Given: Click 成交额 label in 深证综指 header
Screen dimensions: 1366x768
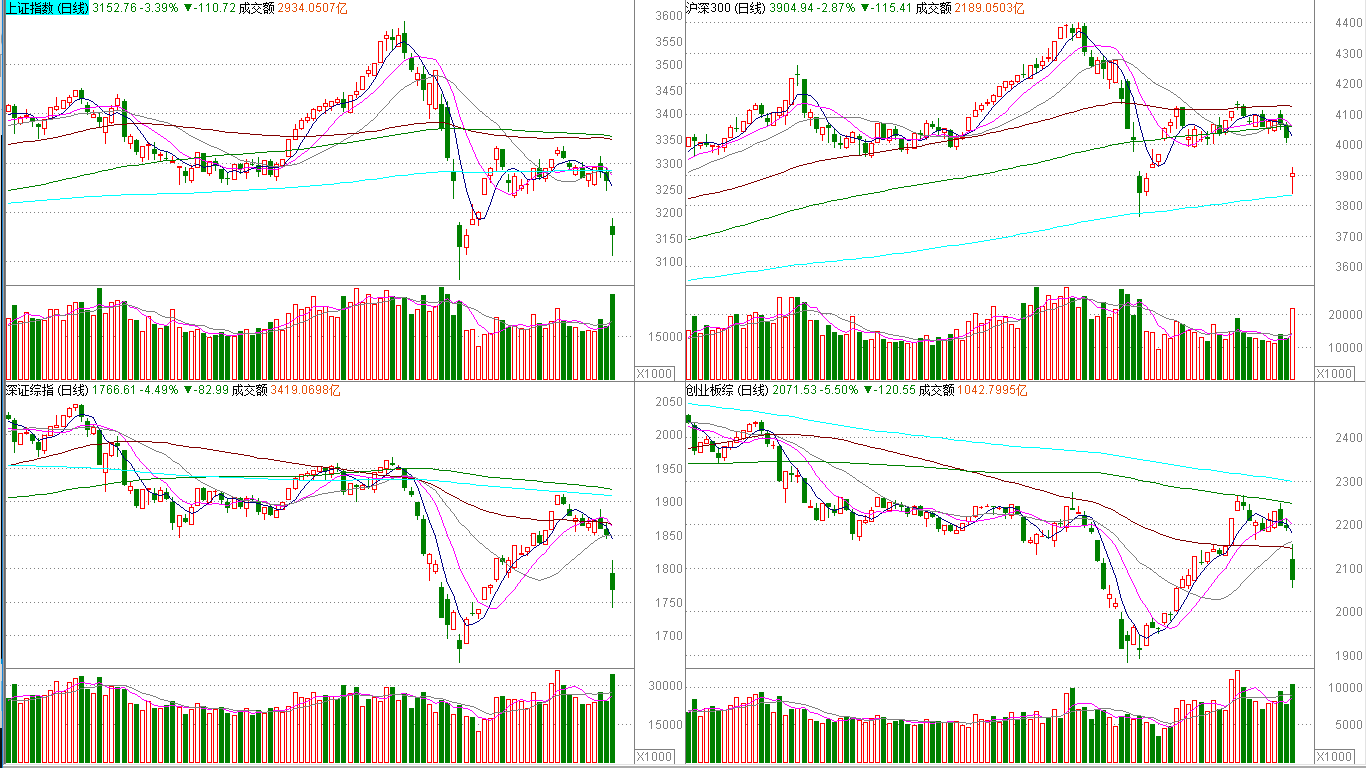Looking at the screenshot, I should coord(250,390).
